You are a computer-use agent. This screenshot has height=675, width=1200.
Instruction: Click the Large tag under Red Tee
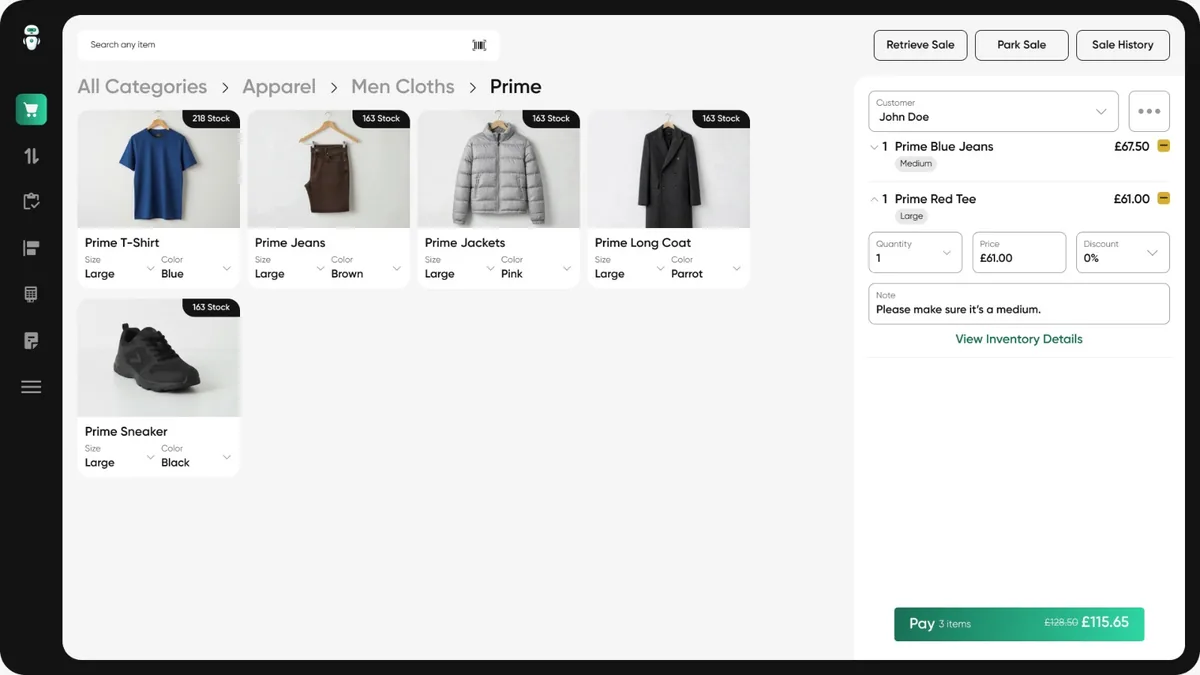(x=911, y=216)
